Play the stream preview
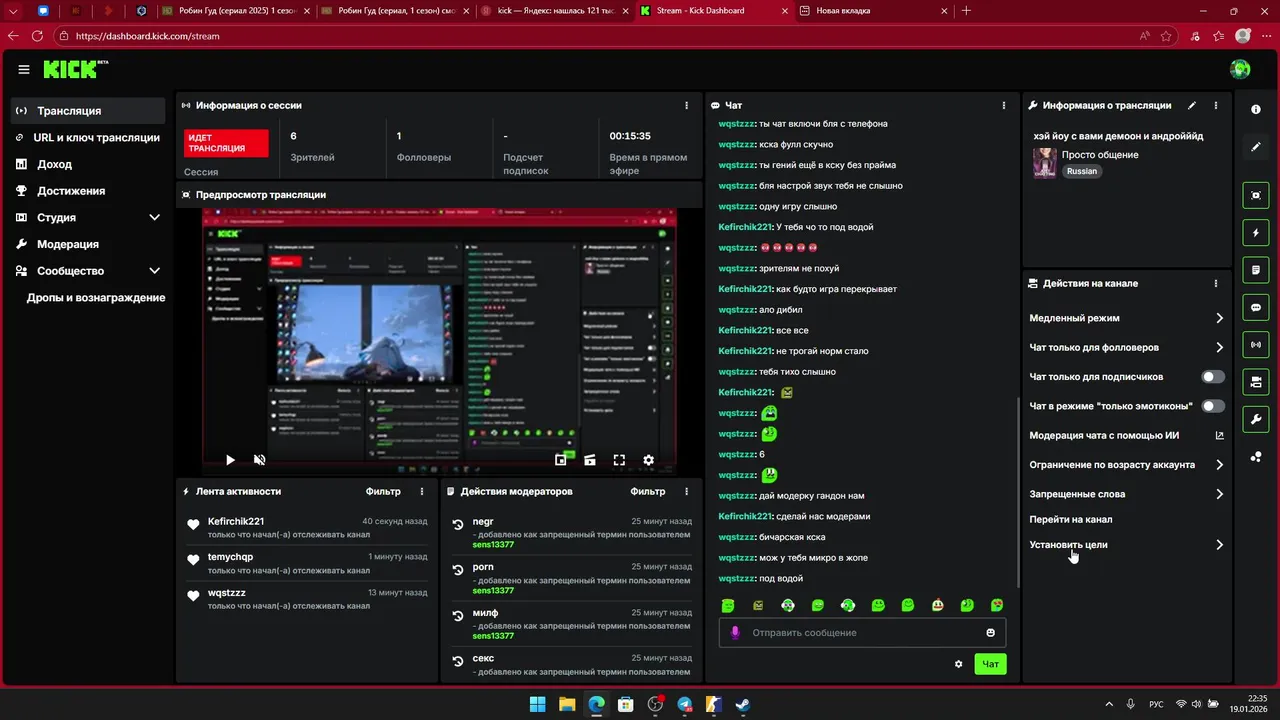The height and width of the screenshot is (720, 1280). [230, 460]
